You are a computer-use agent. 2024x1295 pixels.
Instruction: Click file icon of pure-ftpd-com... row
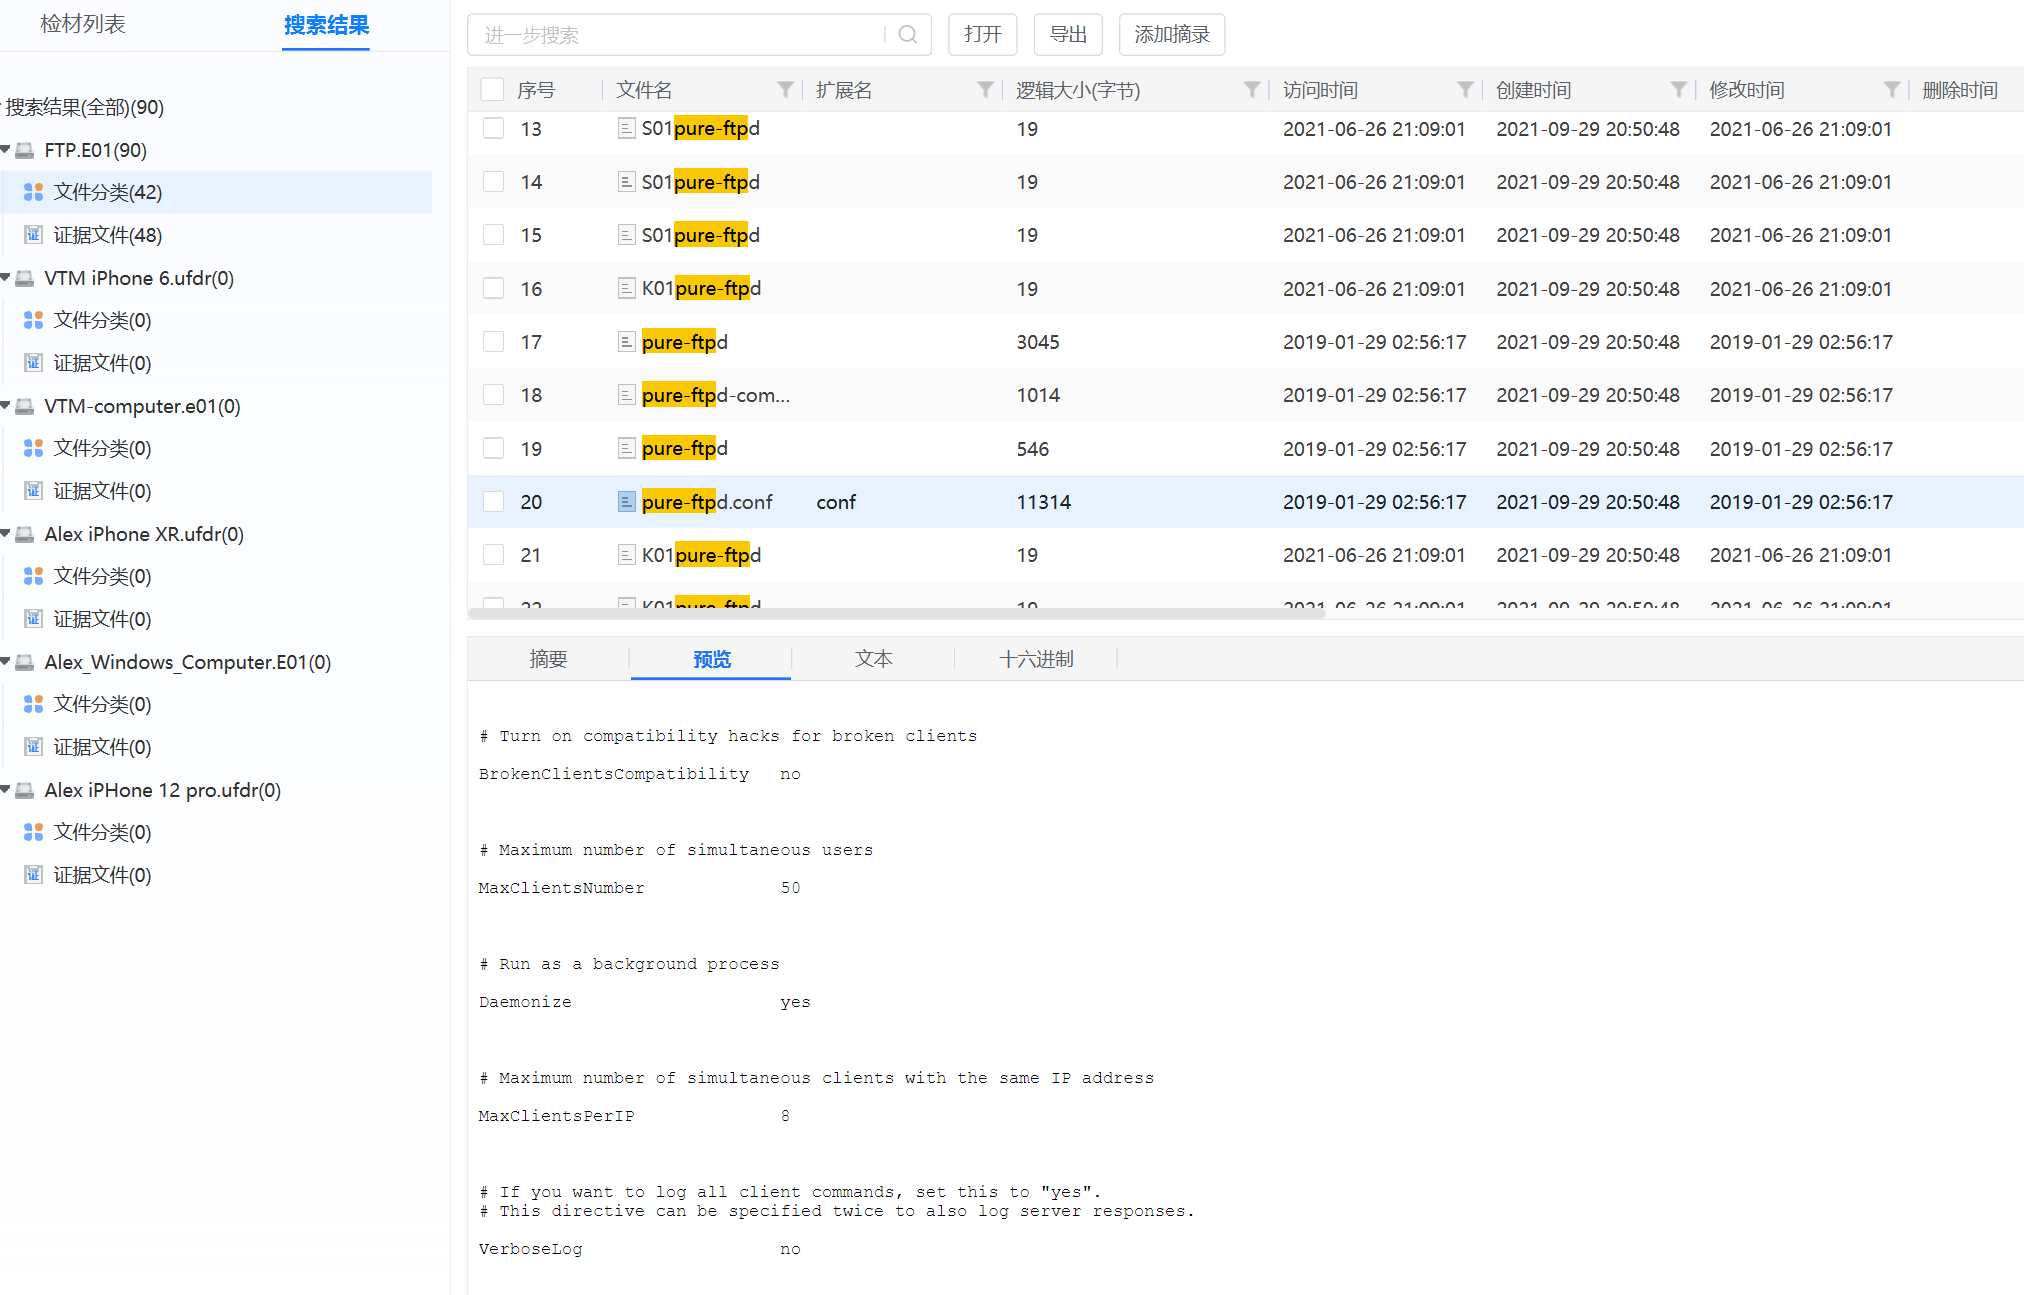point(626,395)
